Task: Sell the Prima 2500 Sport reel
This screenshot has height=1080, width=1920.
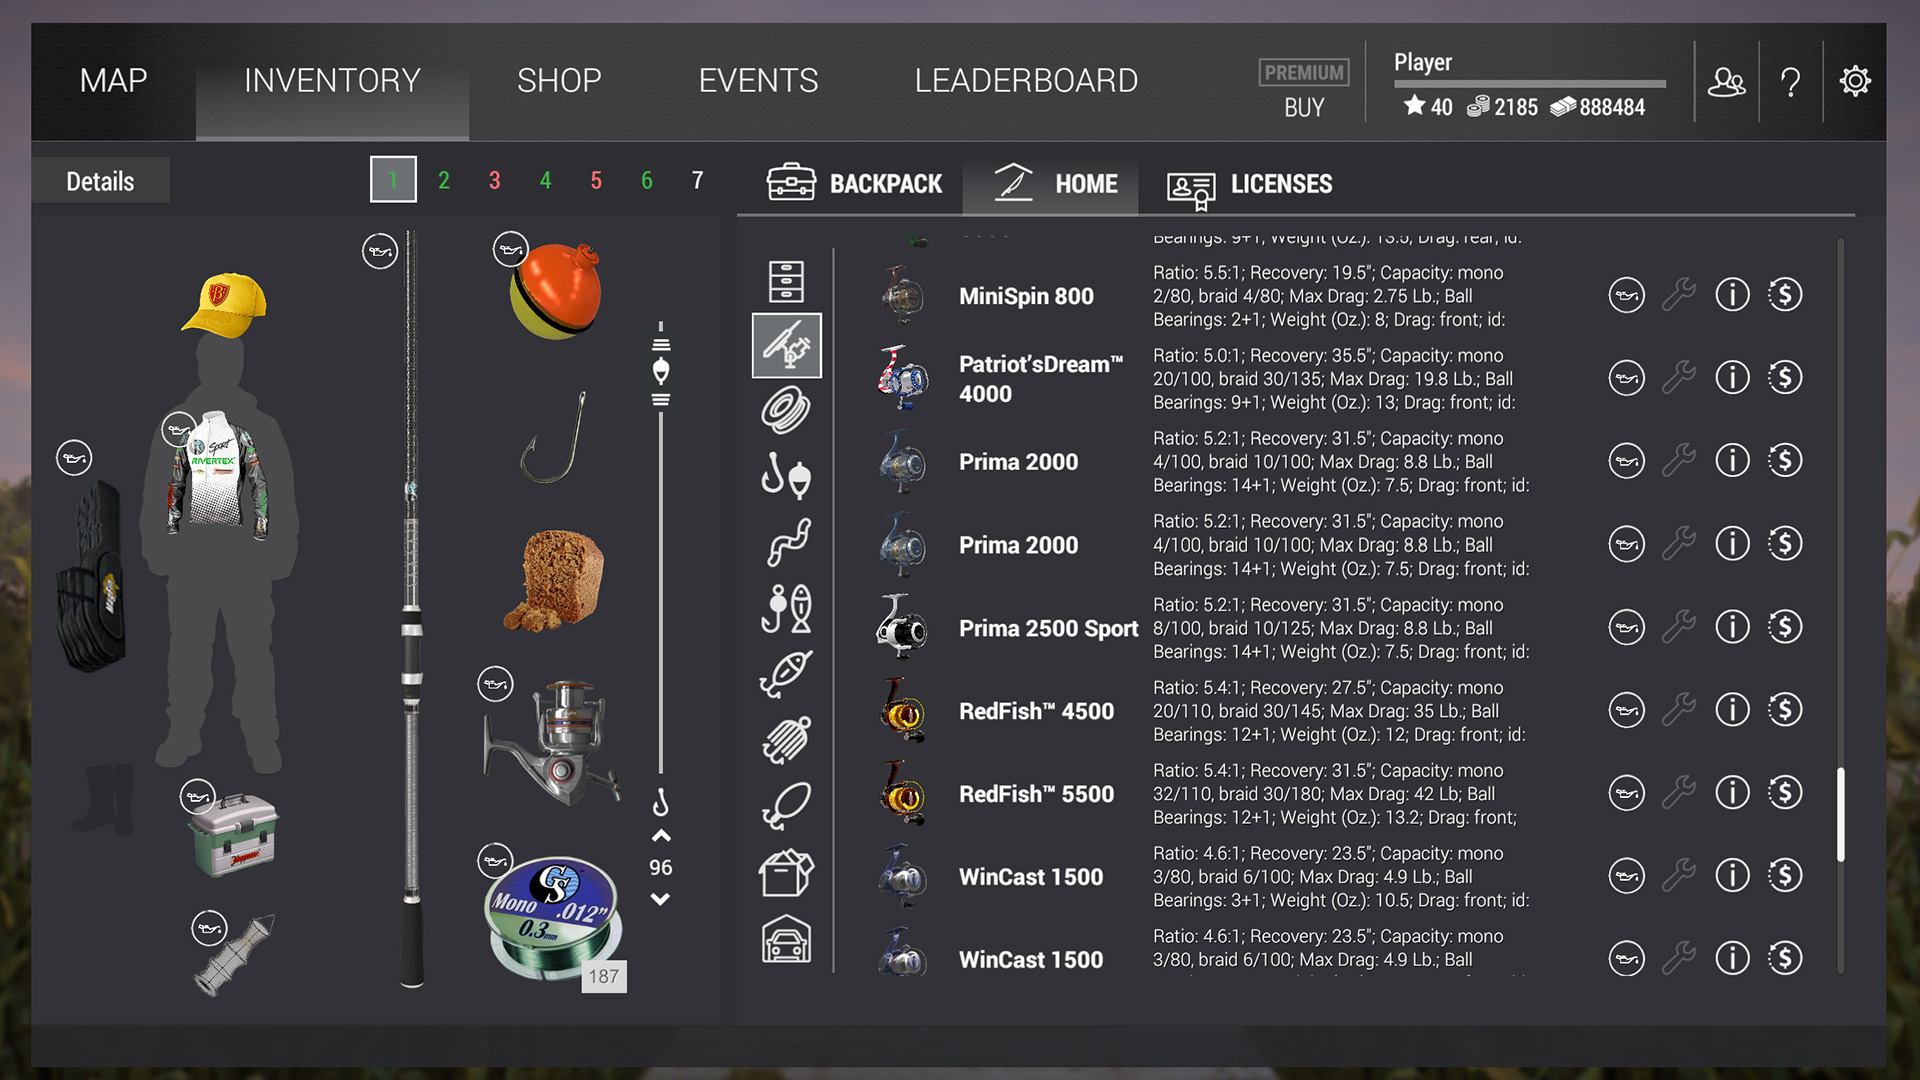Action: point(1786,627)
